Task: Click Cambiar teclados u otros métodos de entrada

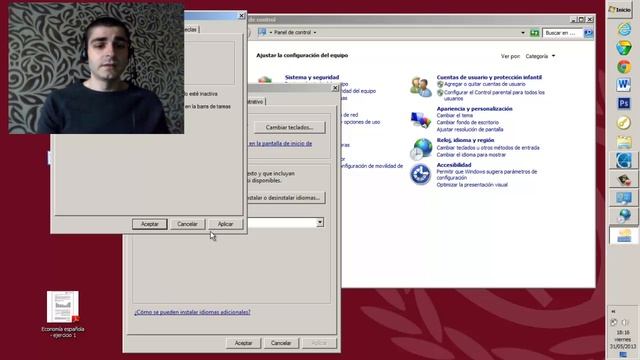Action: point(488,148)
